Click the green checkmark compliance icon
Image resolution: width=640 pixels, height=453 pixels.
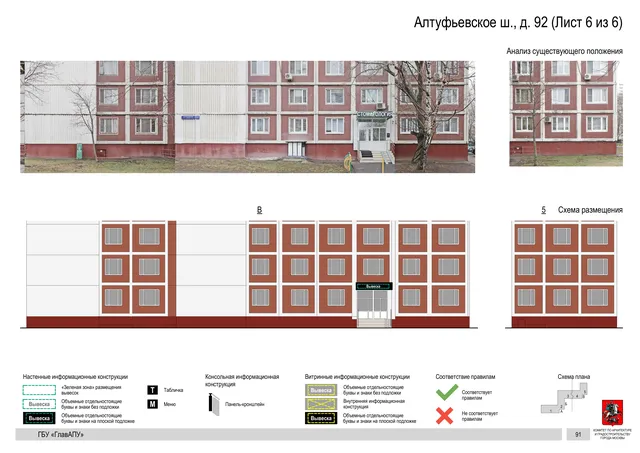[447, 392]
